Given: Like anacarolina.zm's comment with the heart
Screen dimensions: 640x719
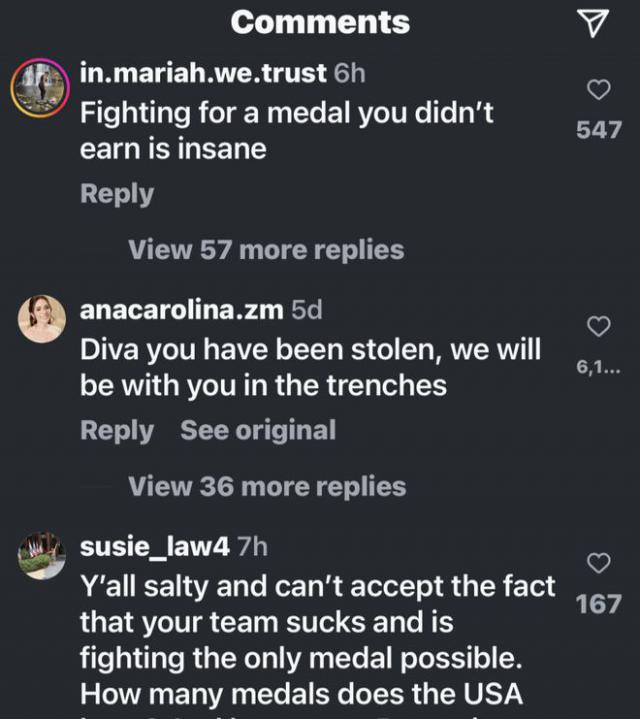Looking at the screenshot, I should click(x=598, y=327).
